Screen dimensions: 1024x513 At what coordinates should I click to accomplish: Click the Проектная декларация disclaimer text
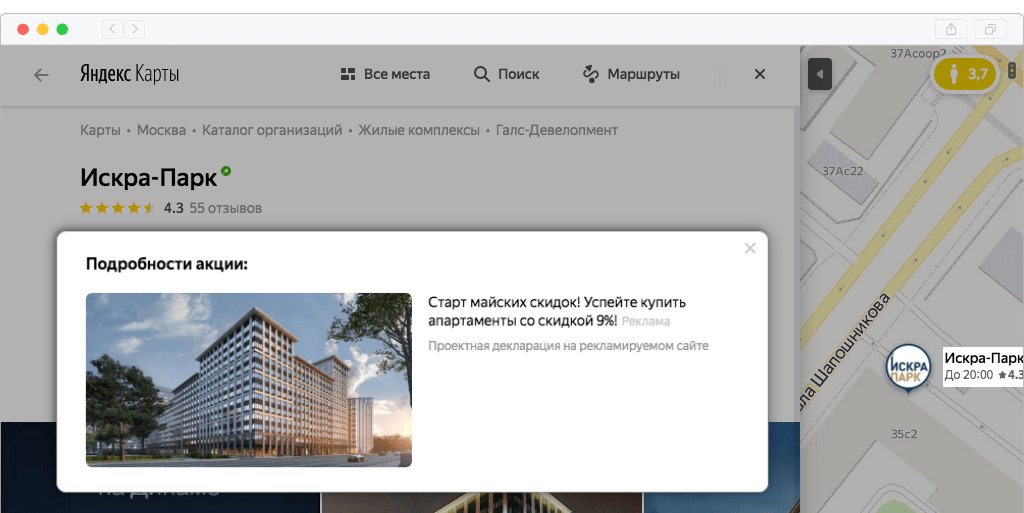(x=568, y=345)
